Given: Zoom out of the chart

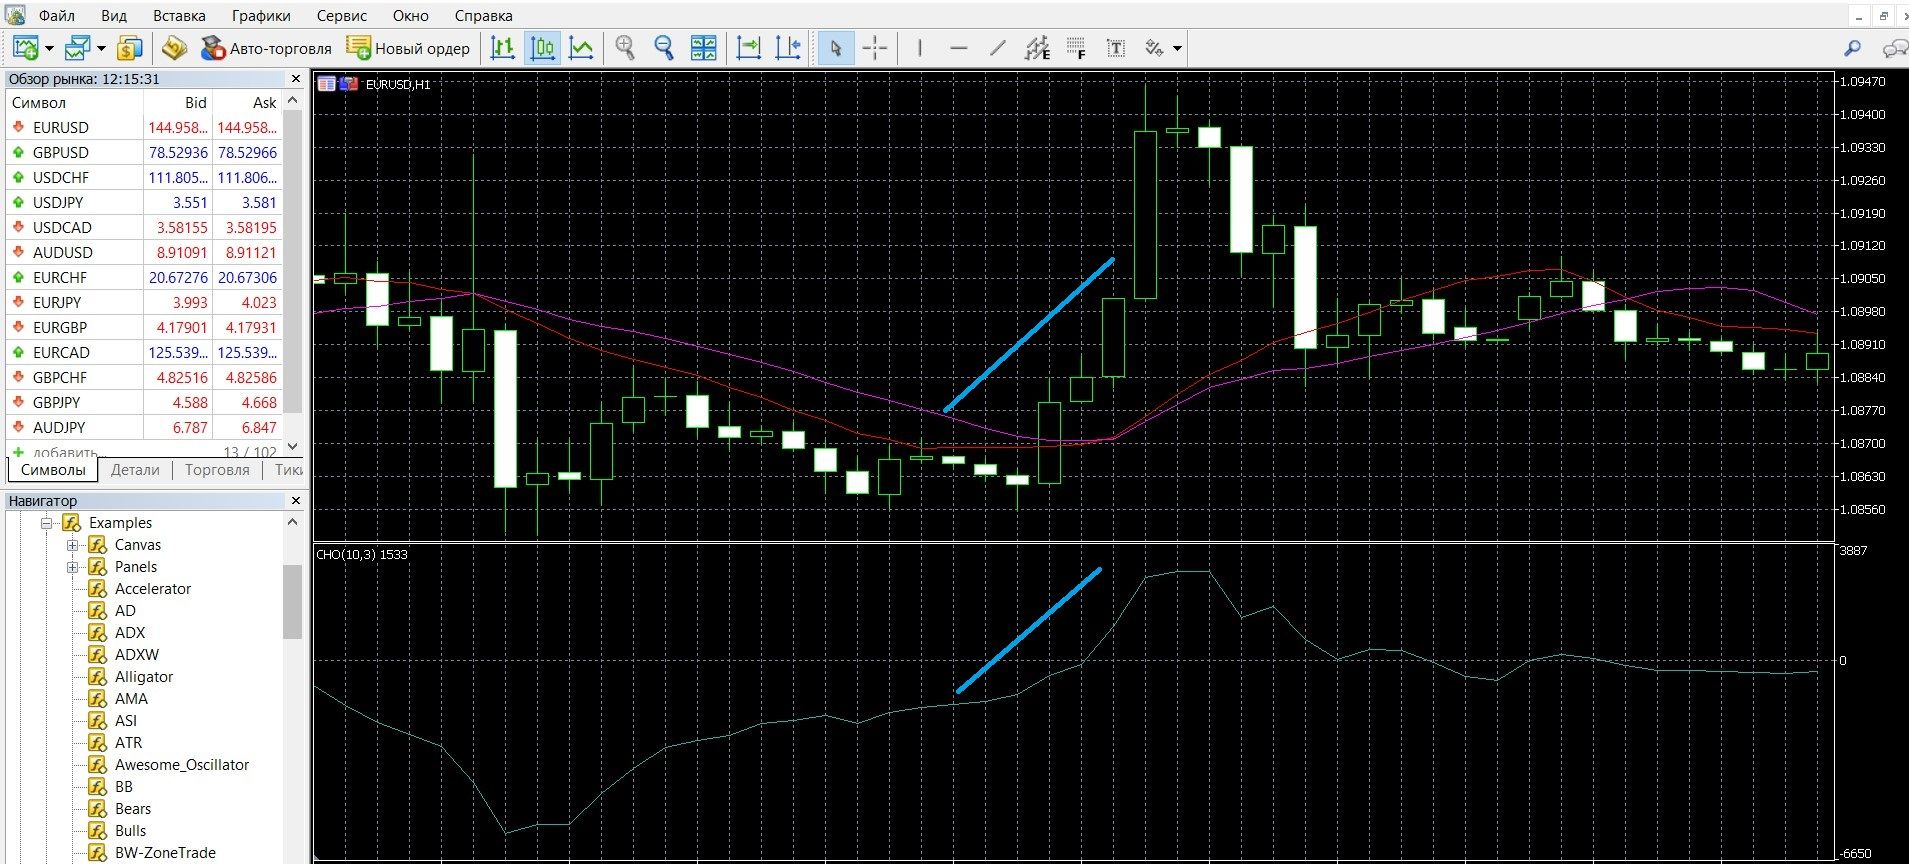Looking at the screenshot, I should (x=664, y=47).
